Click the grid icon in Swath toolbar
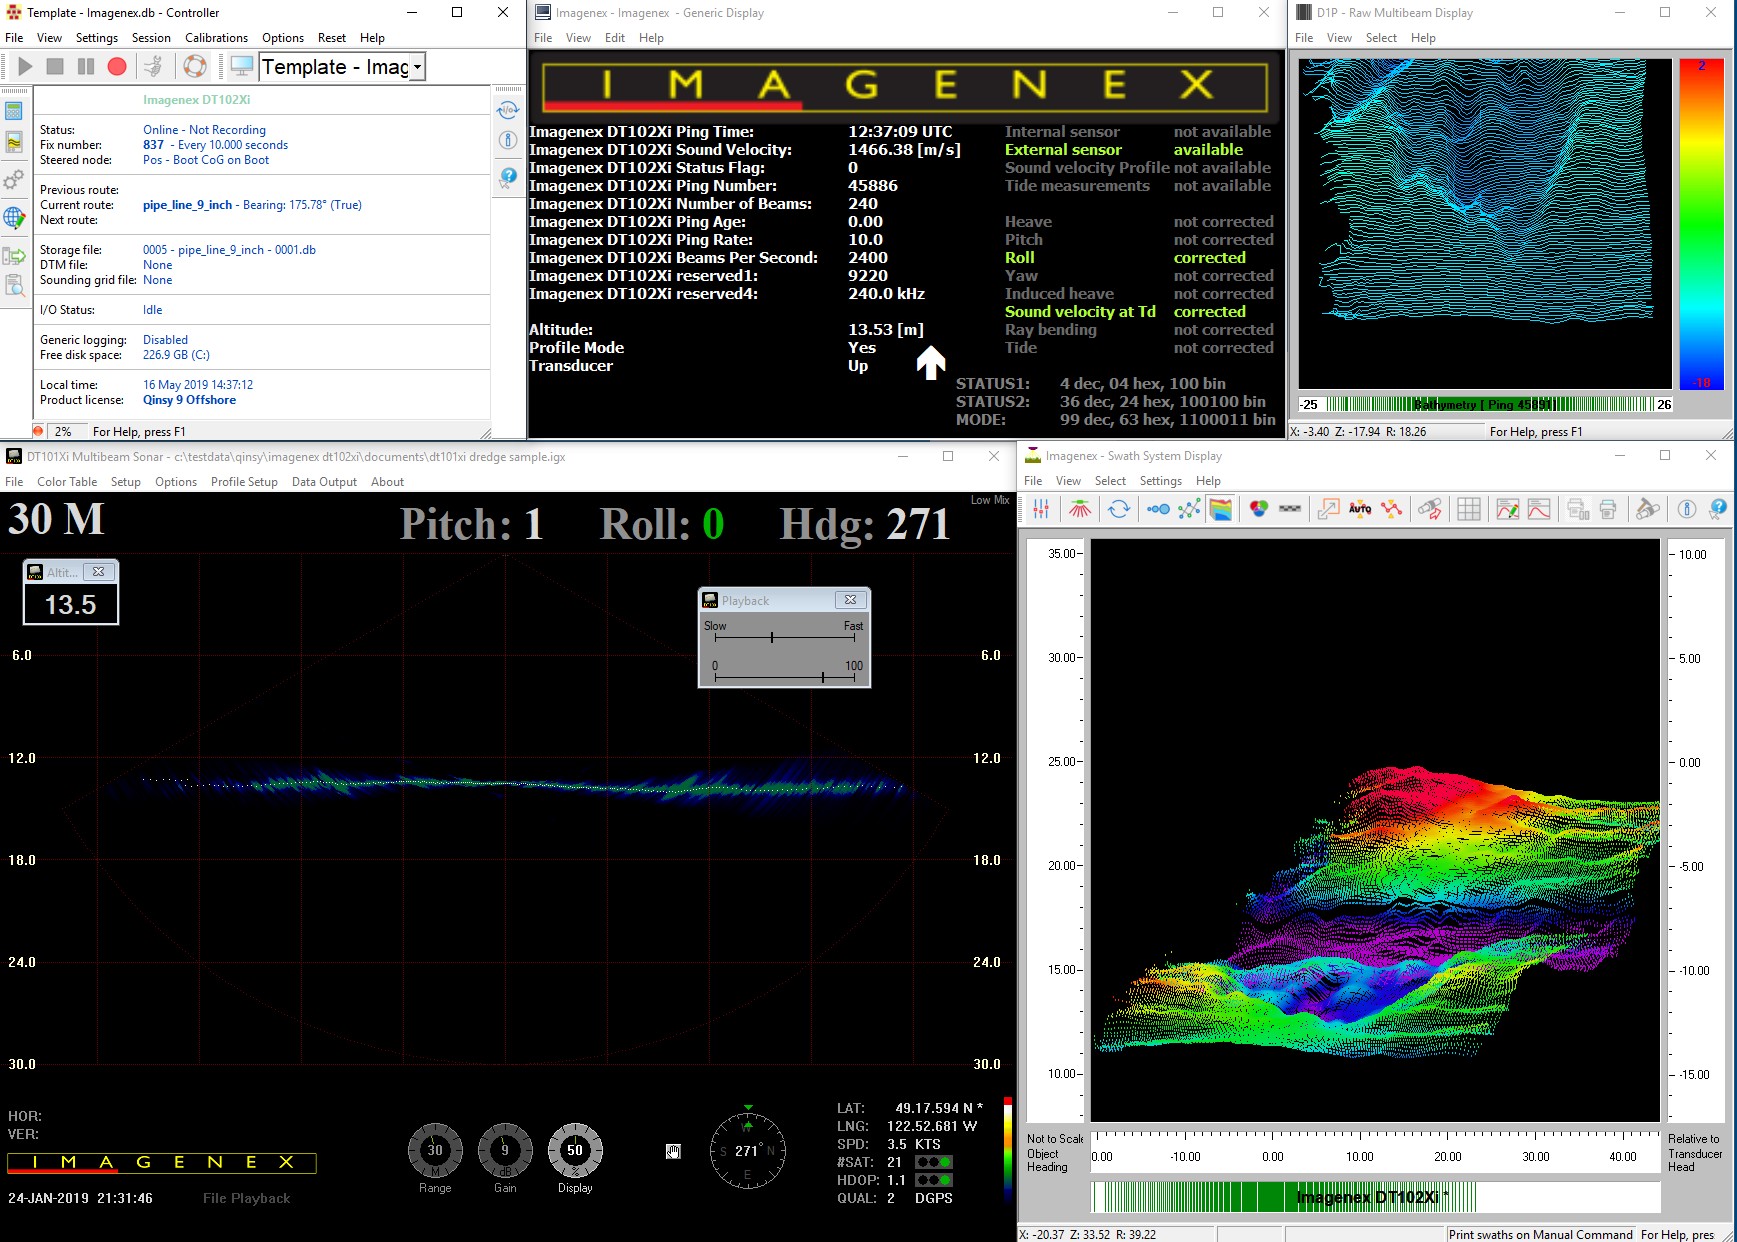1737x1242 pixels. (1468, 509)
